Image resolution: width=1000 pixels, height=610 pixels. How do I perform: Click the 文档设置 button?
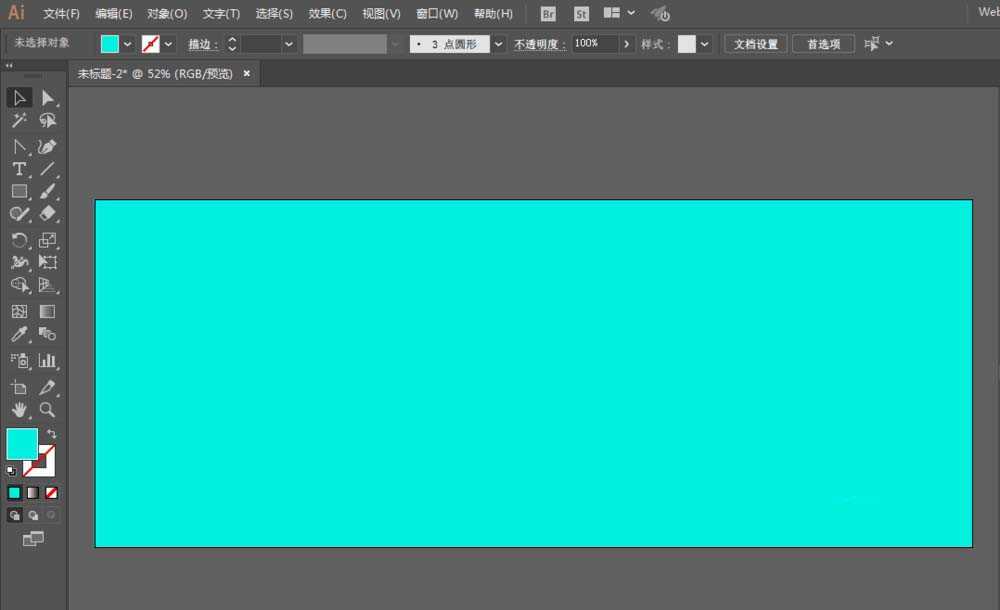click(755, 44)
